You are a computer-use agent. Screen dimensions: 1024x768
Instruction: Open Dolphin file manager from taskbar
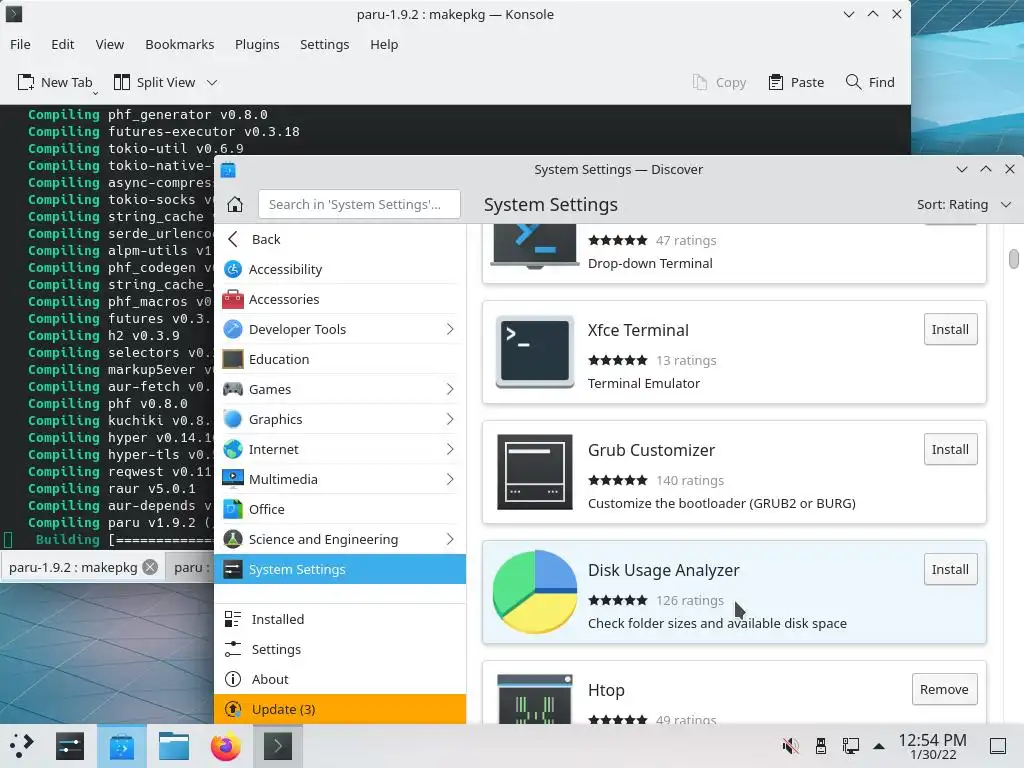pyautogui.click(x=174, y=746)
